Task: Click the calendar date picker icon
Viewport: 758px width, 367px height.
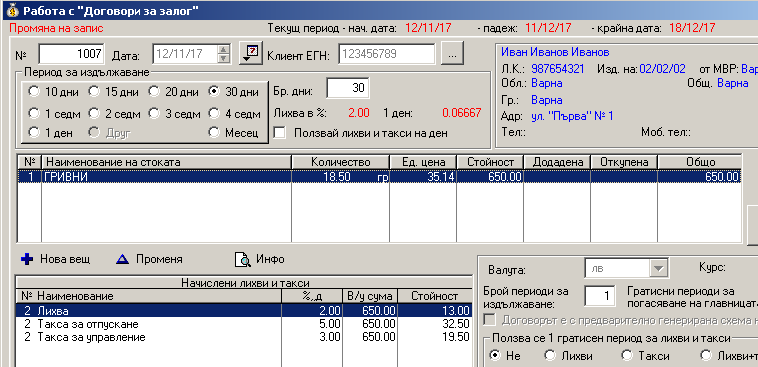Action: click(250, 54)
